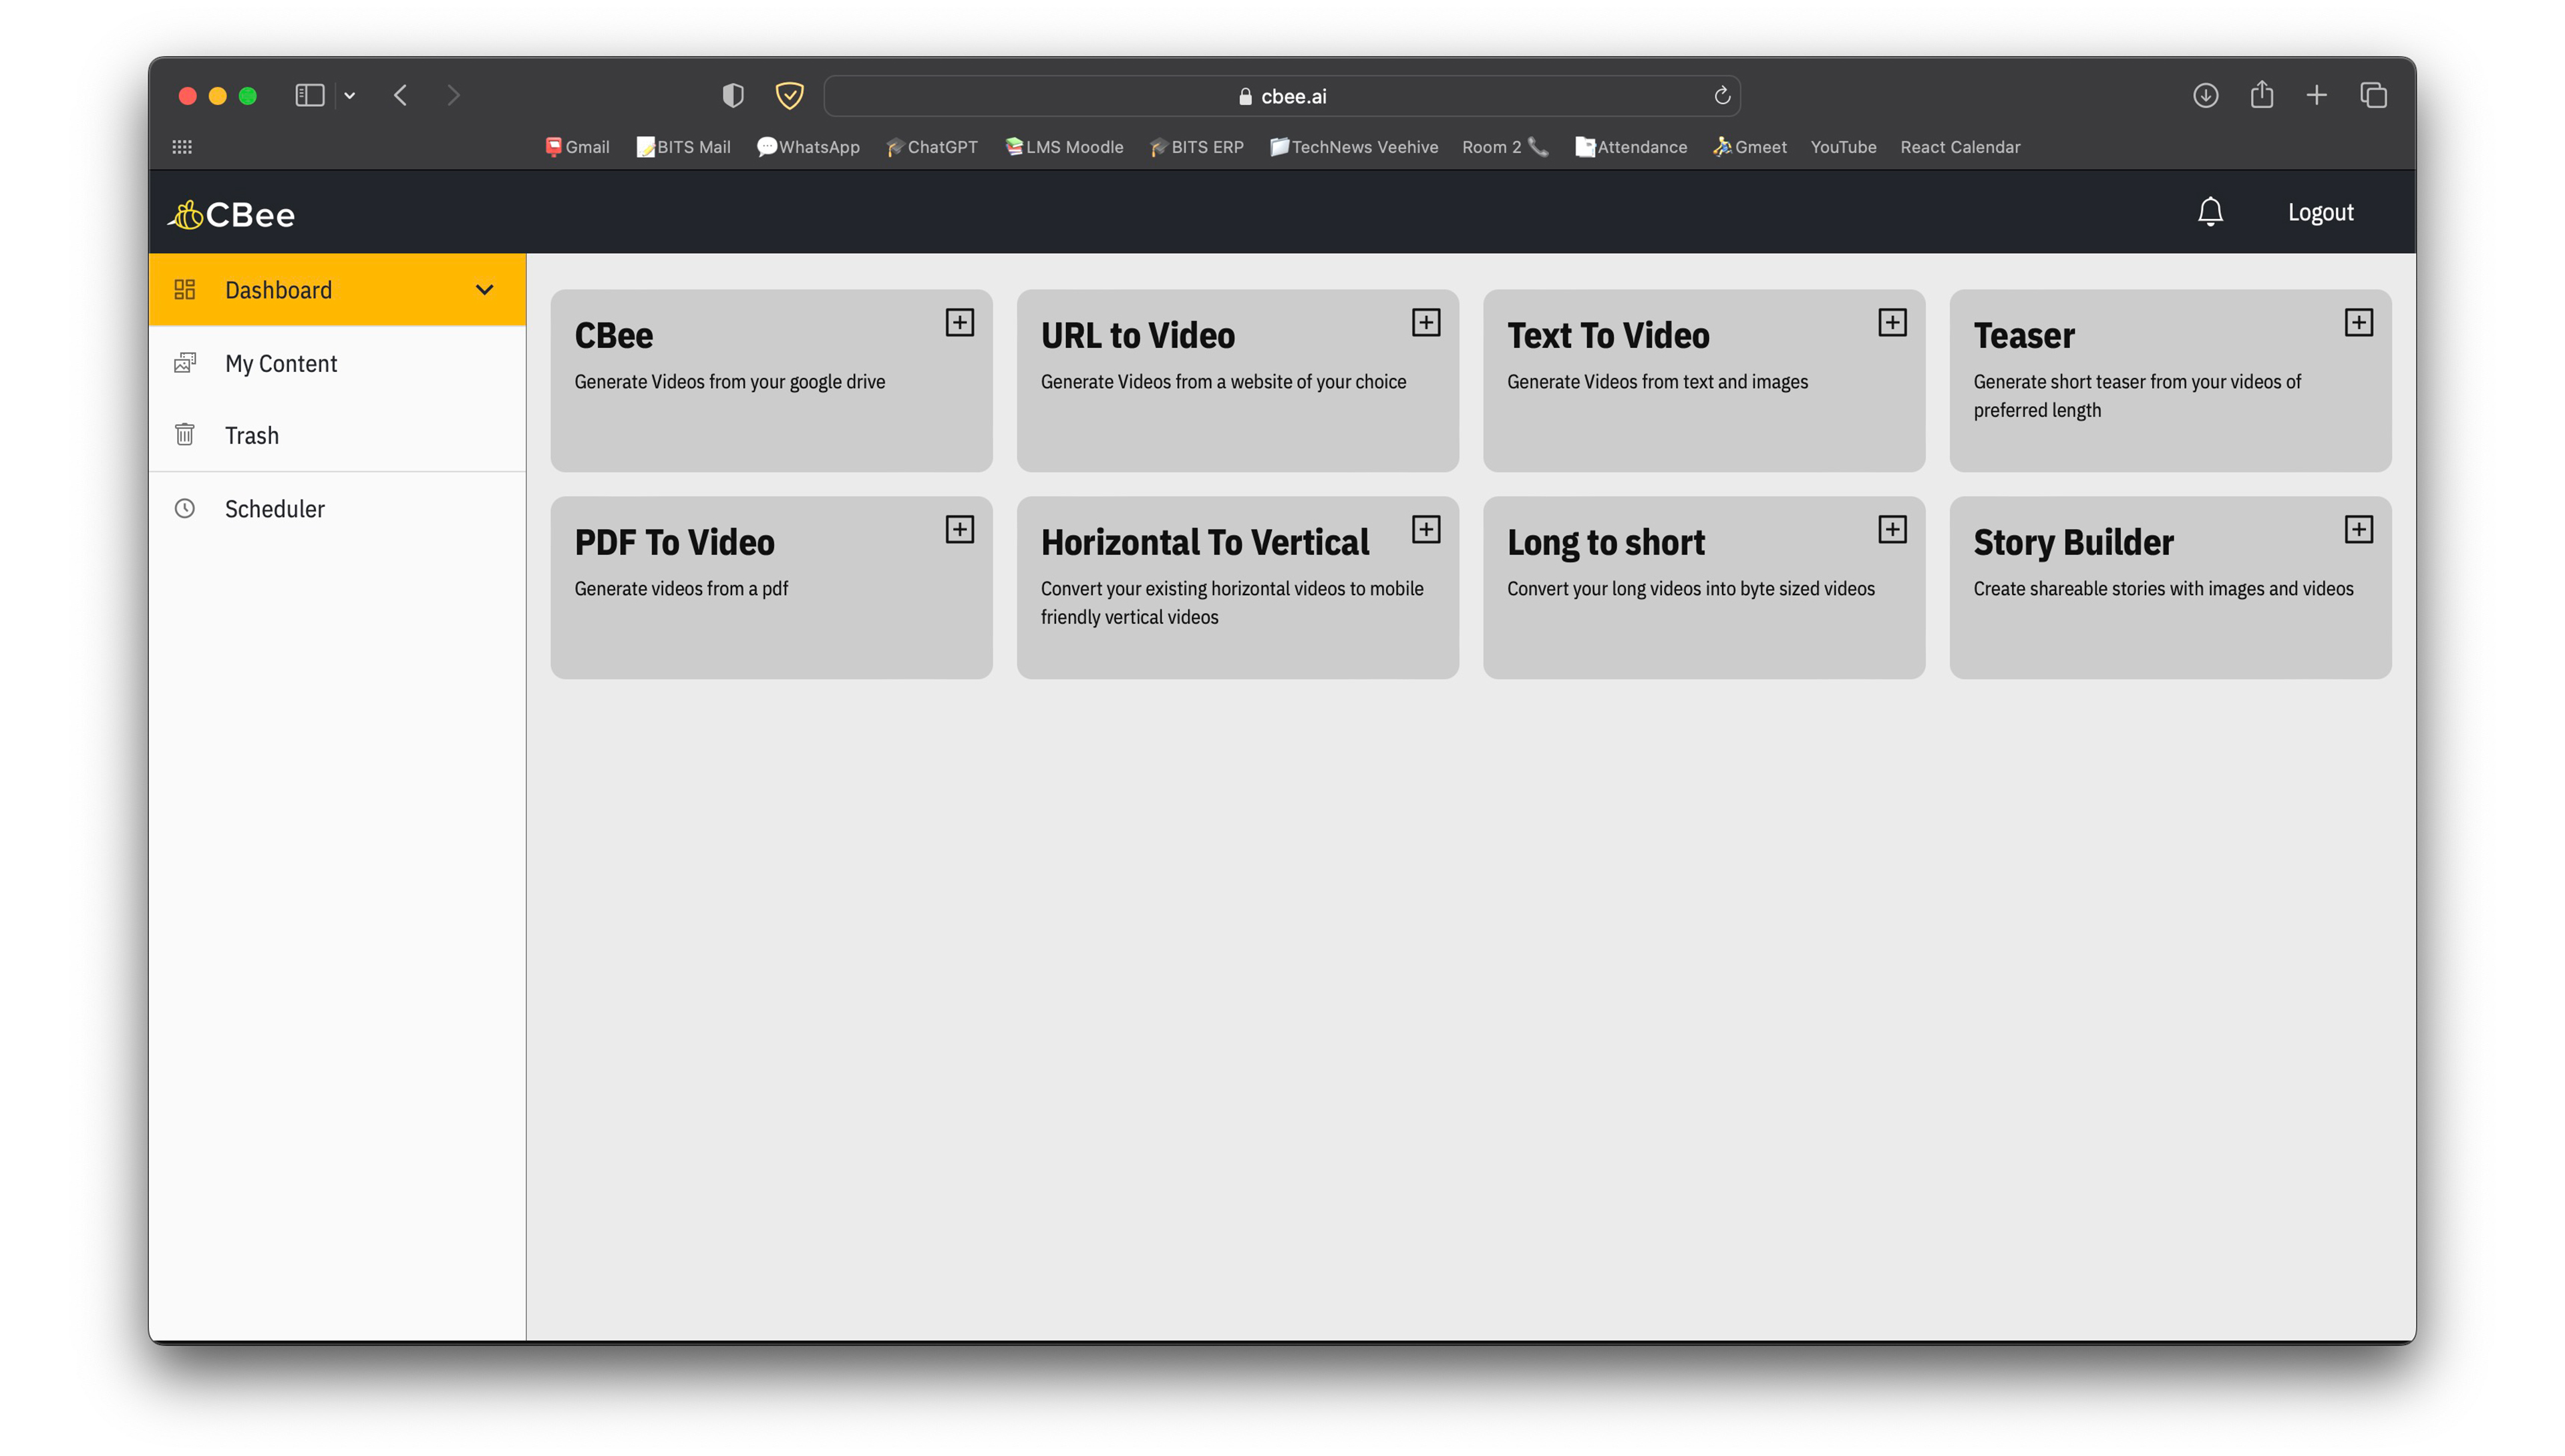Expand the Dashboard menu item
This screenshot has height=1456, width=2565.
pyautogui.click(x=488, y=289)
